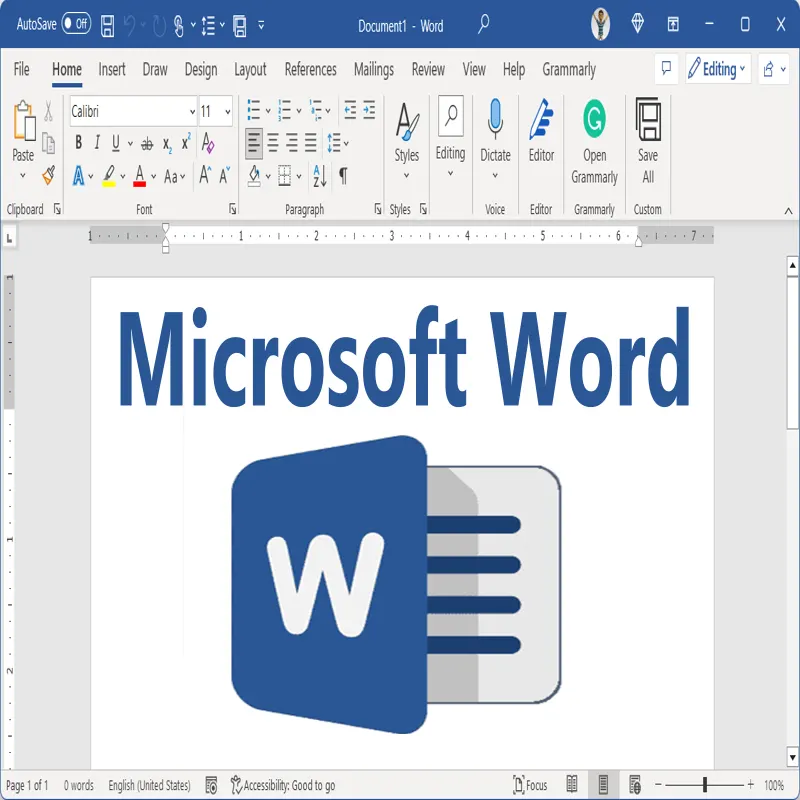Open the Numbering list dropdown arrow

click(298, 110)
